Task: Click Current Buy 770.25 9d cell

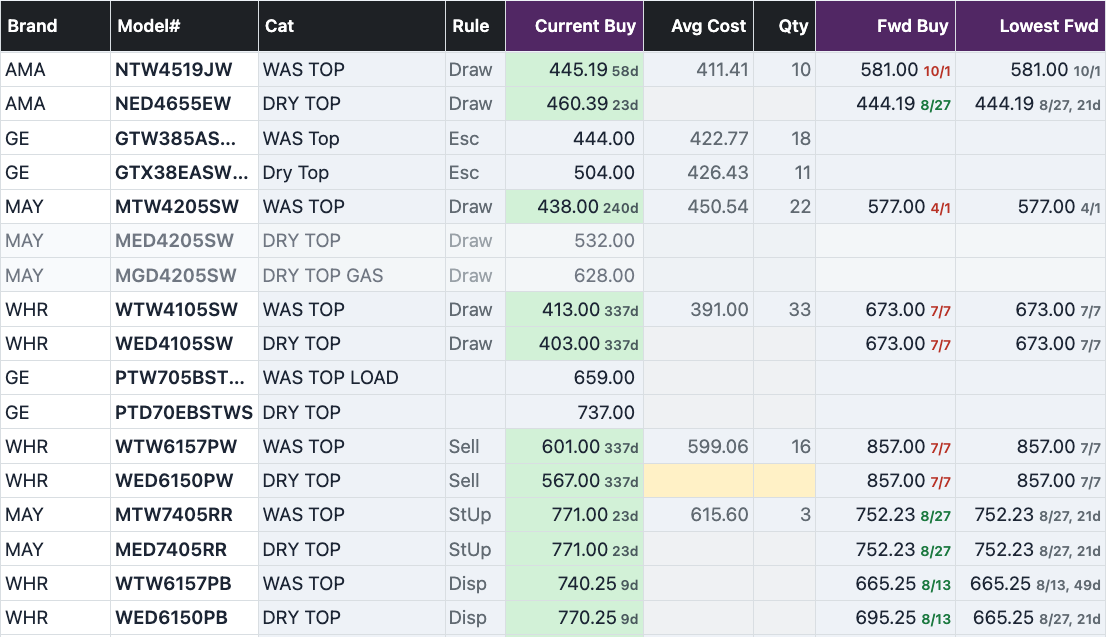Action: (x=574, y=617)
